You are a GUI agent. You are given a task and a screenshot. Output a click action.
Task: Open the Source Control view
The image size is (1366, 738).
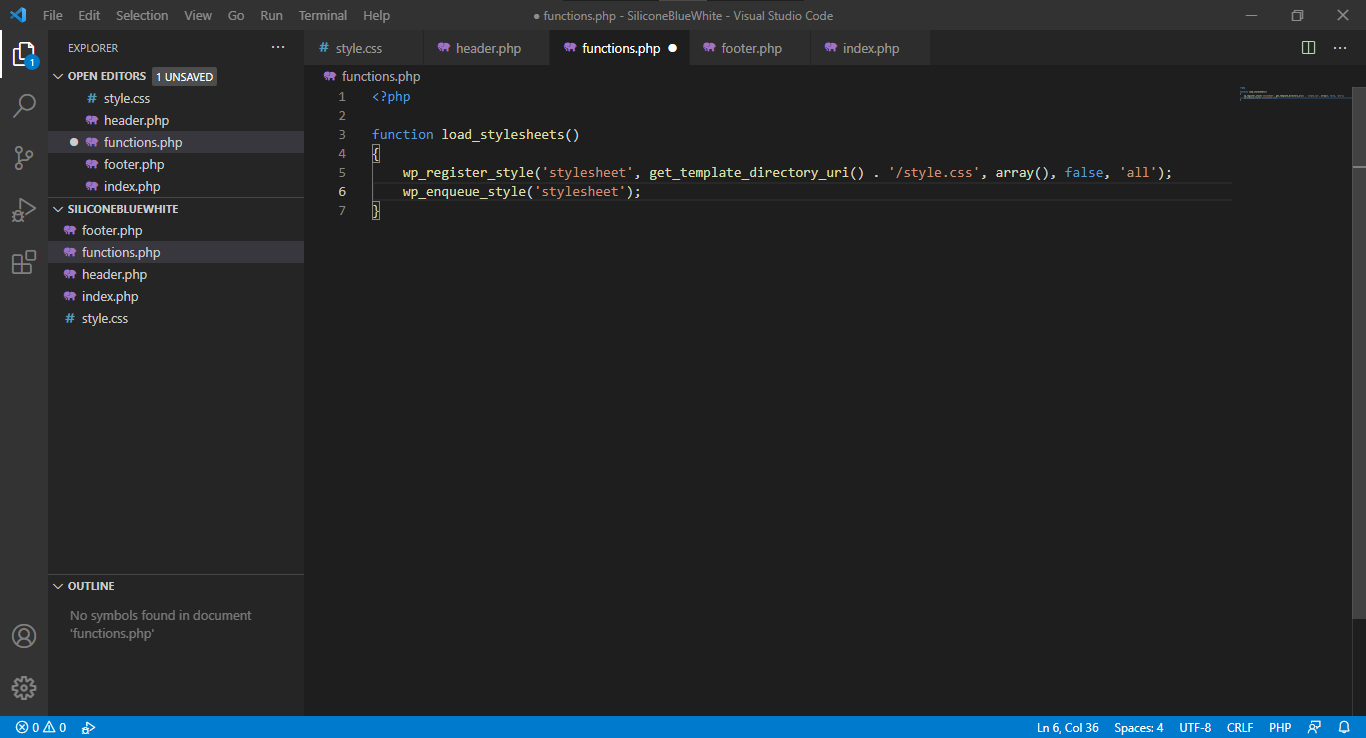(x=24, y=157)
